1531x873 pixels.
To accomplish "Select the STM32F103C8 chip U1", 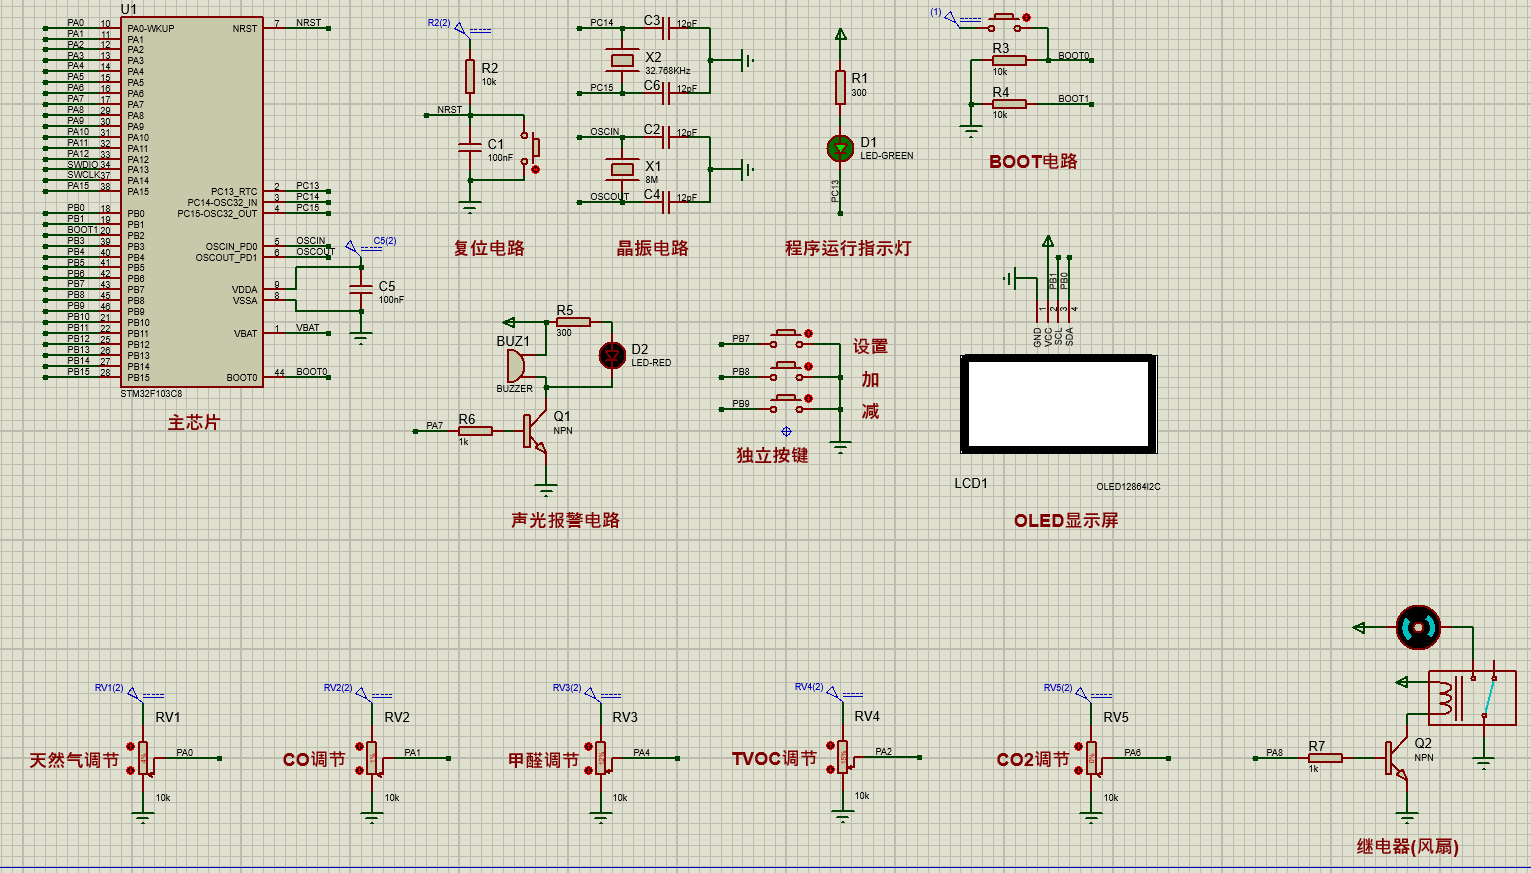I will 192,201.
